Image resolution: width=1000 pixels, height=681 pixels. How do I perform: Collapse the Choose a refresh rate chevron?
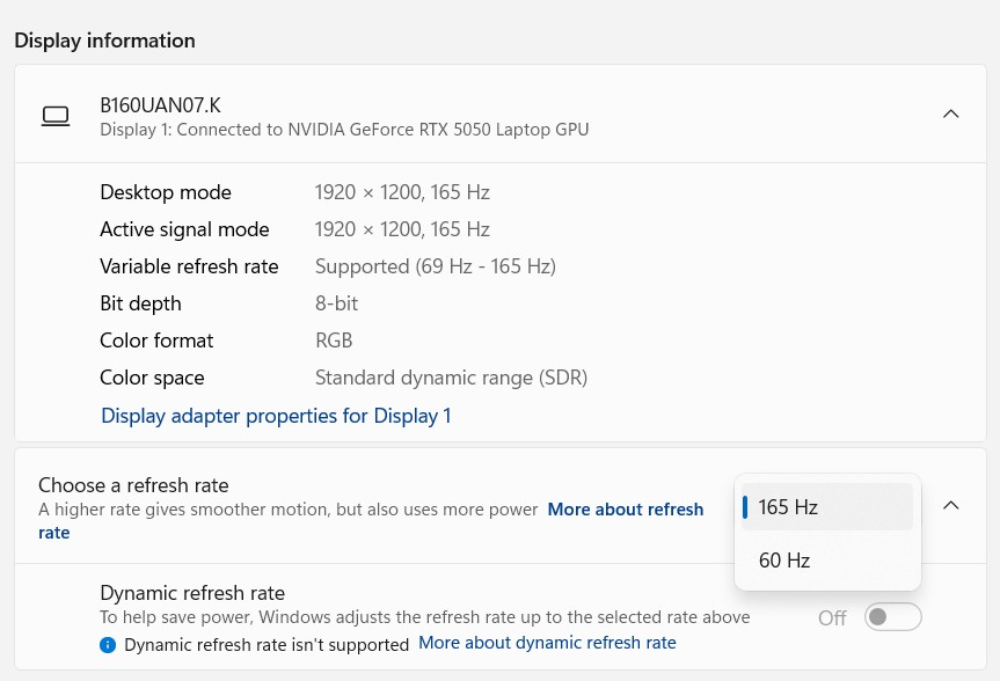(951, 505)
